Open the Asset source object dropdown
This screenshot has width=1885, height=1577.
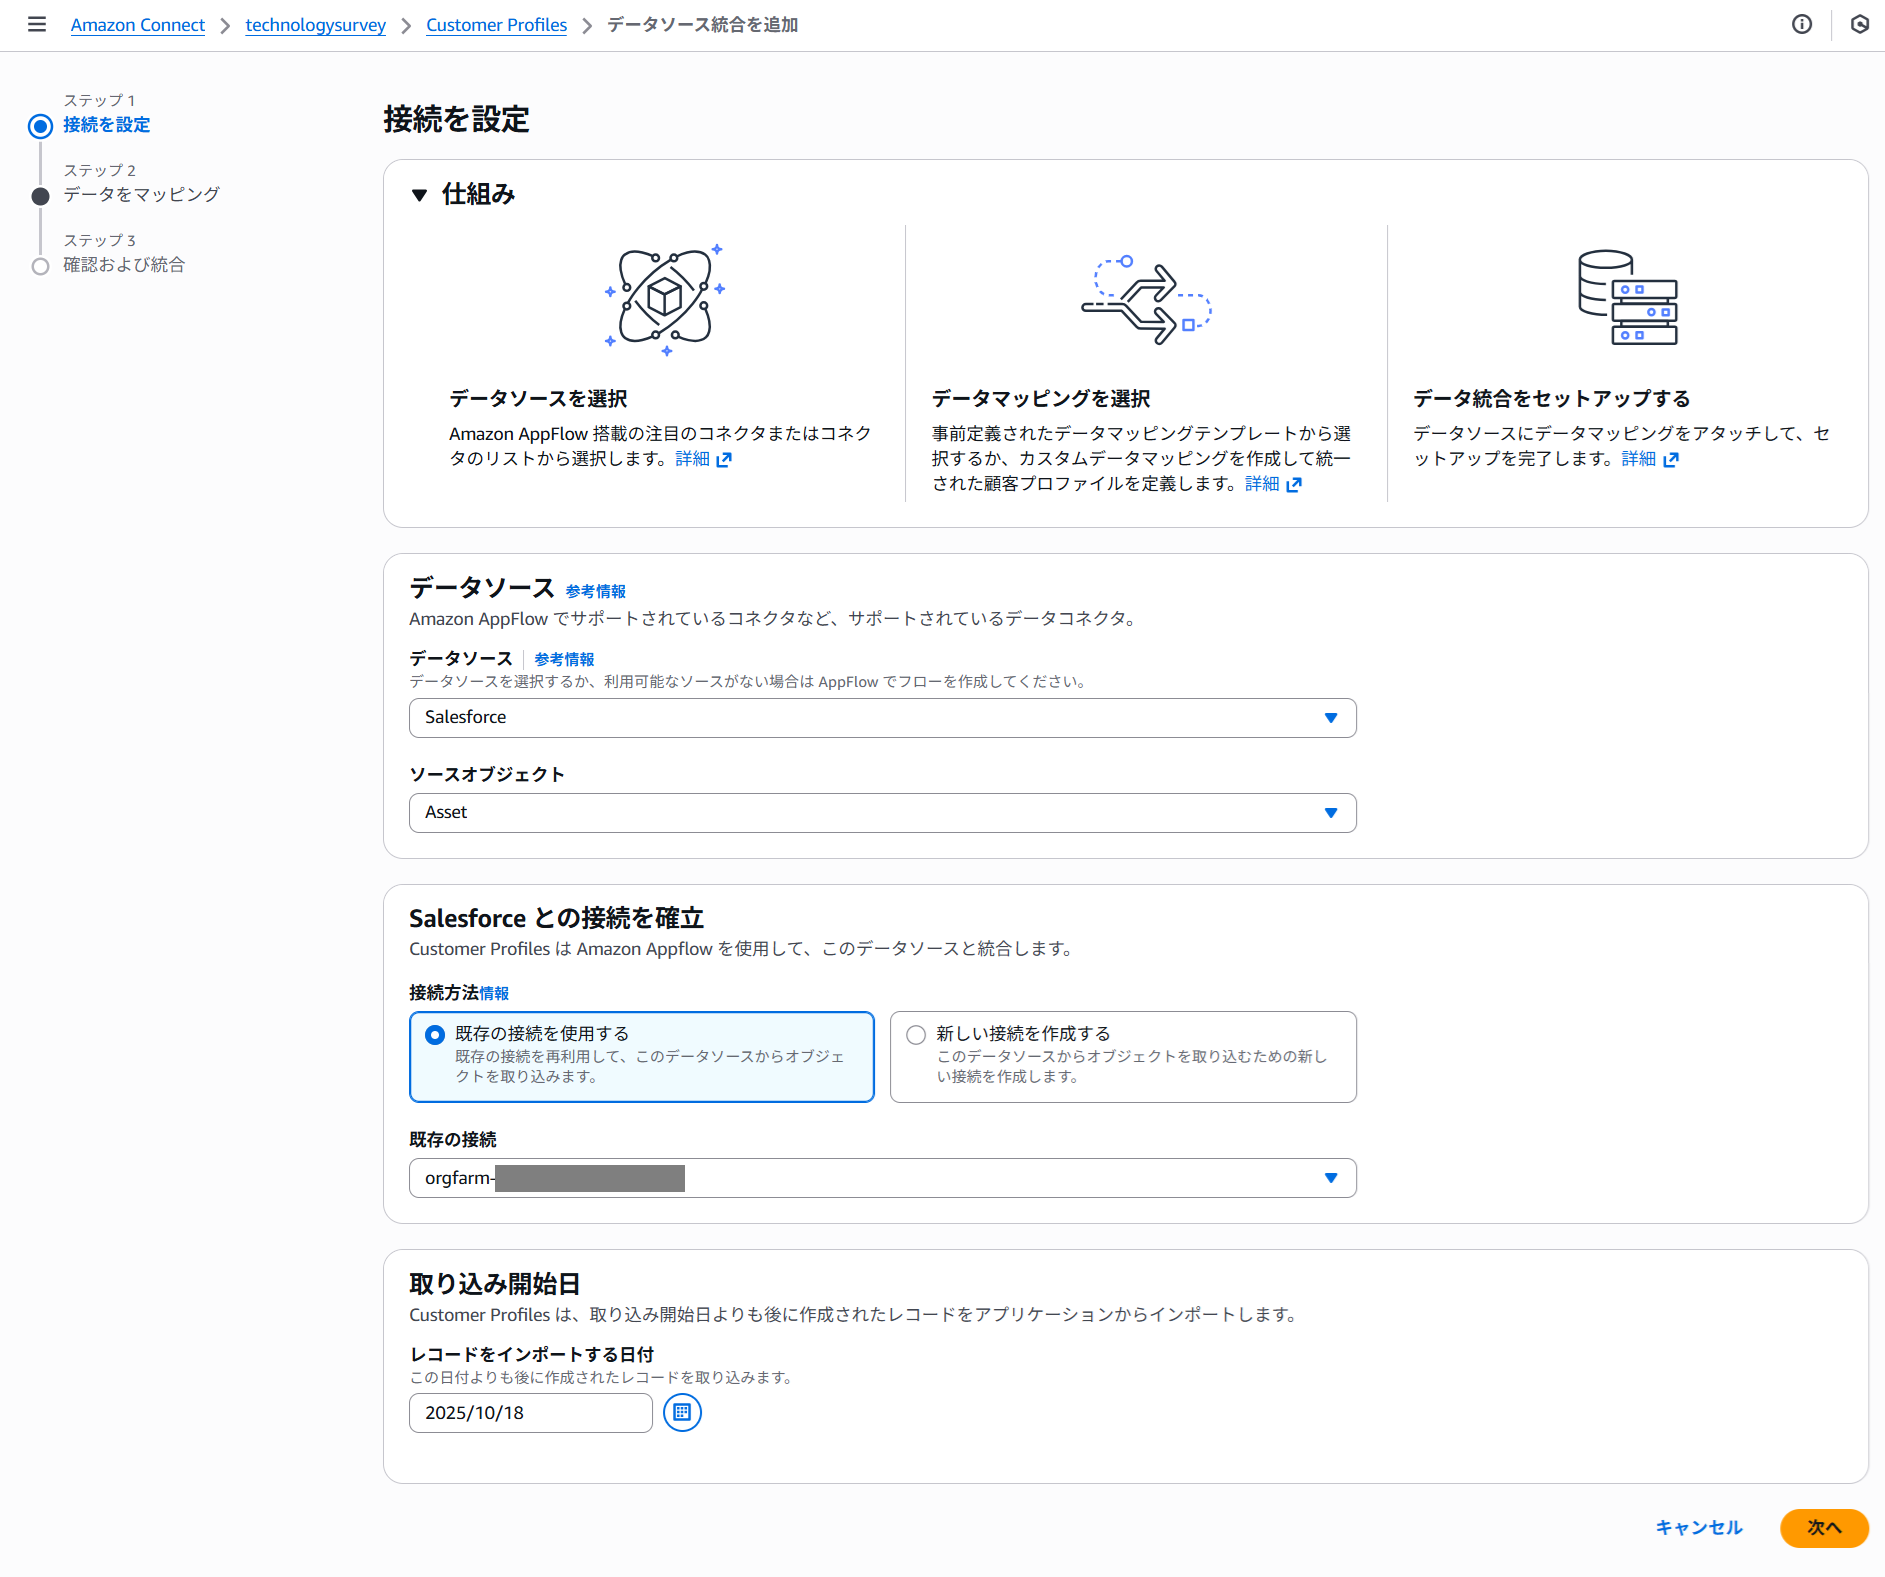[x=882, y=813]
